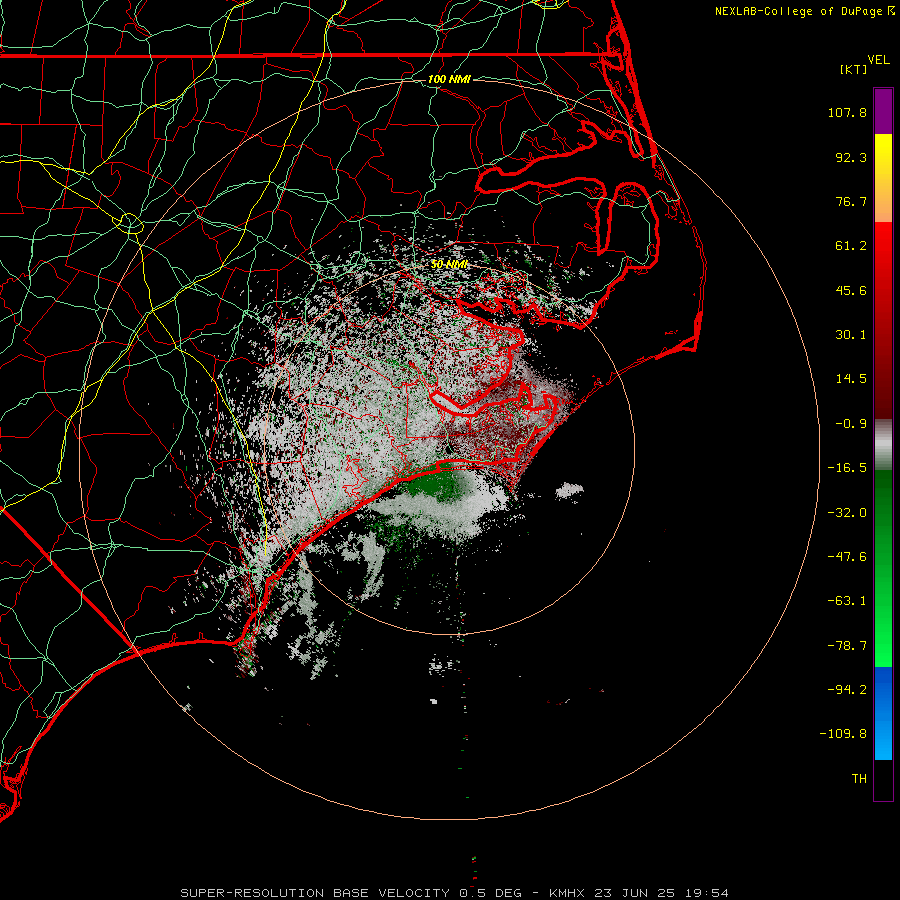Select the 14.5 scale label
Viewport: 900px width, 900px height.
[851, 379]
